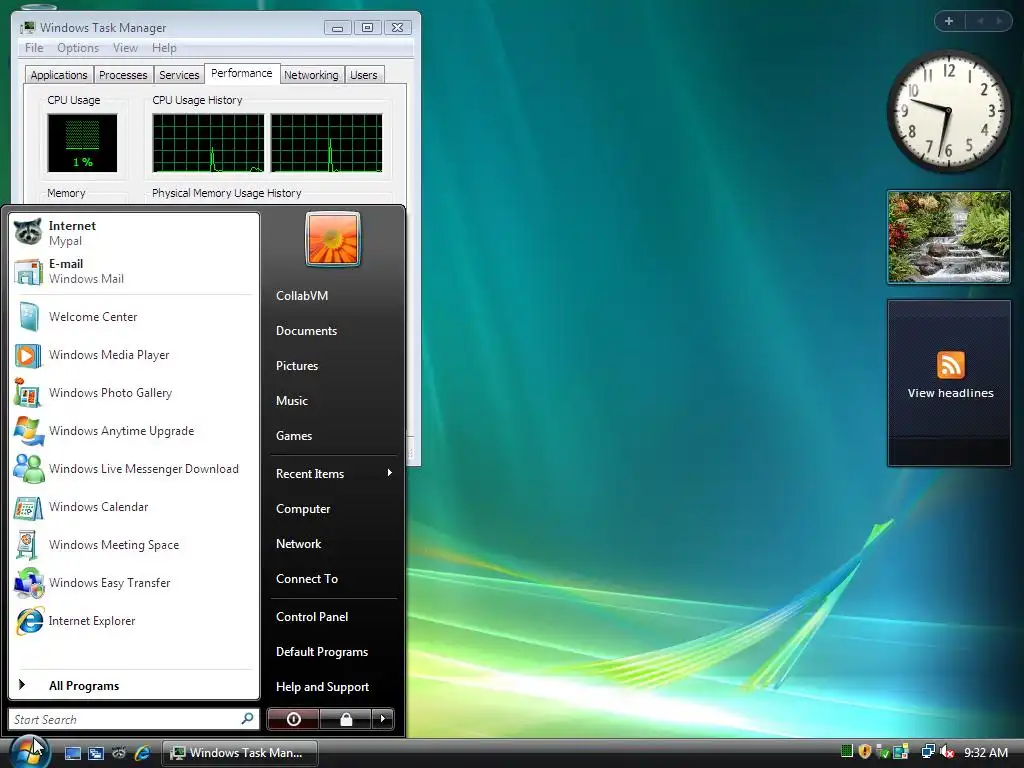1024x768 pixels.
Task: Expand Recent Items submenu
Action: point(334,473)
